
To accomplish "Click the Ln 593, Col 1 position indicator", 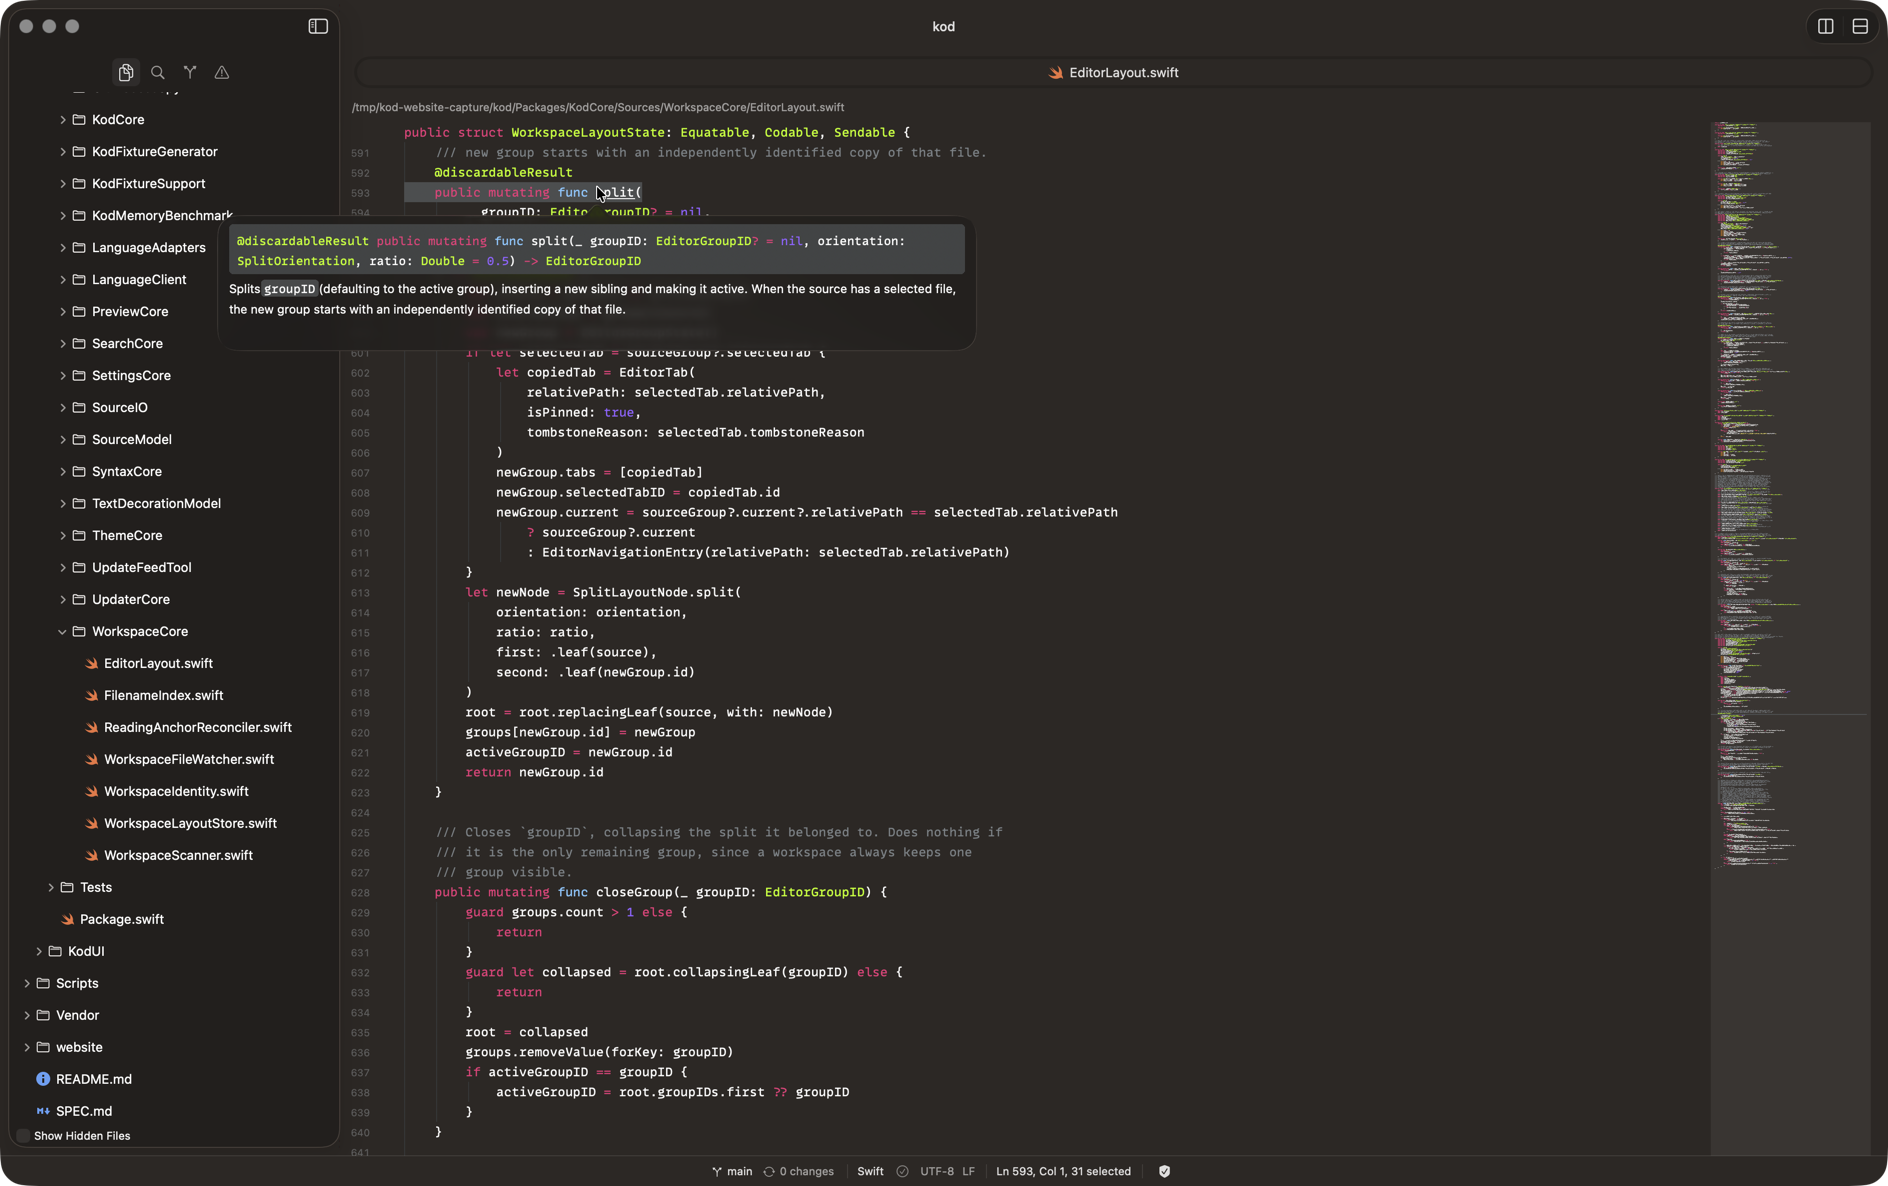I will pyautogui.click(x=1063, y=1171).
